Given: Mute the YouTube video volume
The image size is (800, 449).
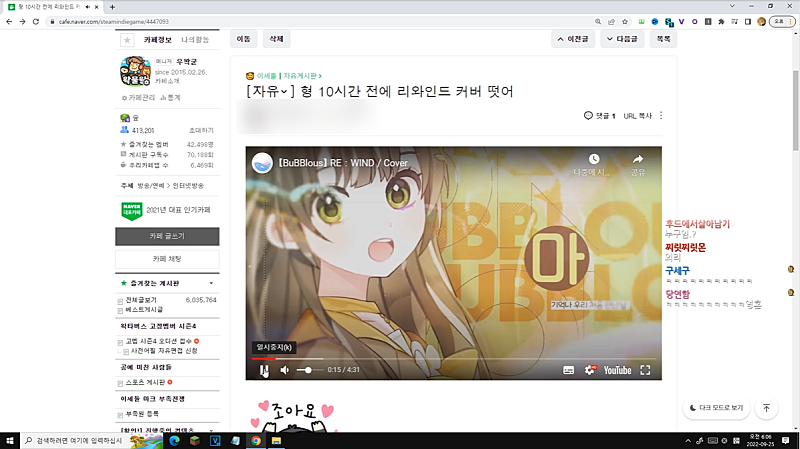Looking at the screenshot, I should click(x=285, y=370).
